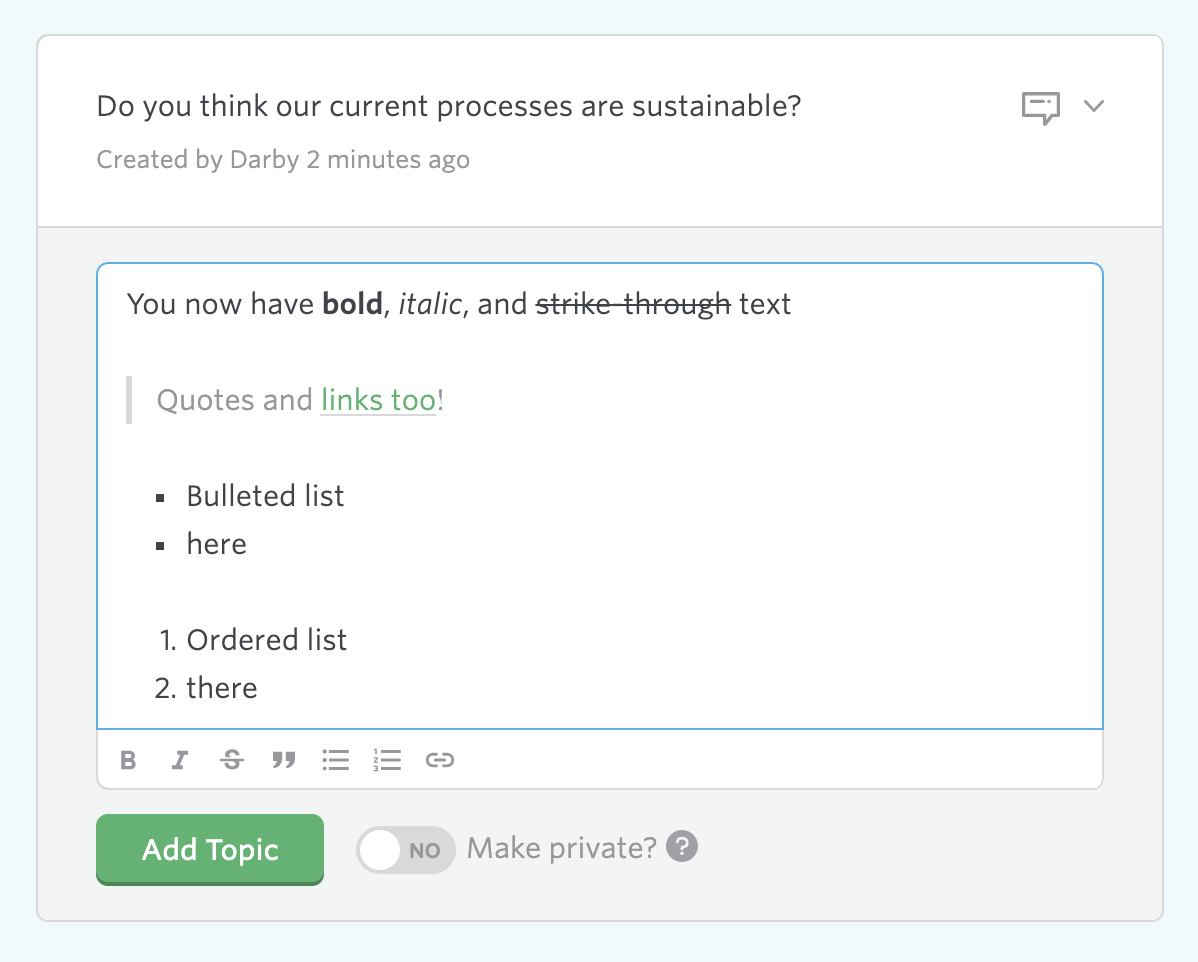Click the bulleted list toolbar icon
Image resolution: width=1198 pixels, height=962 pixels.
pos(336,760)
